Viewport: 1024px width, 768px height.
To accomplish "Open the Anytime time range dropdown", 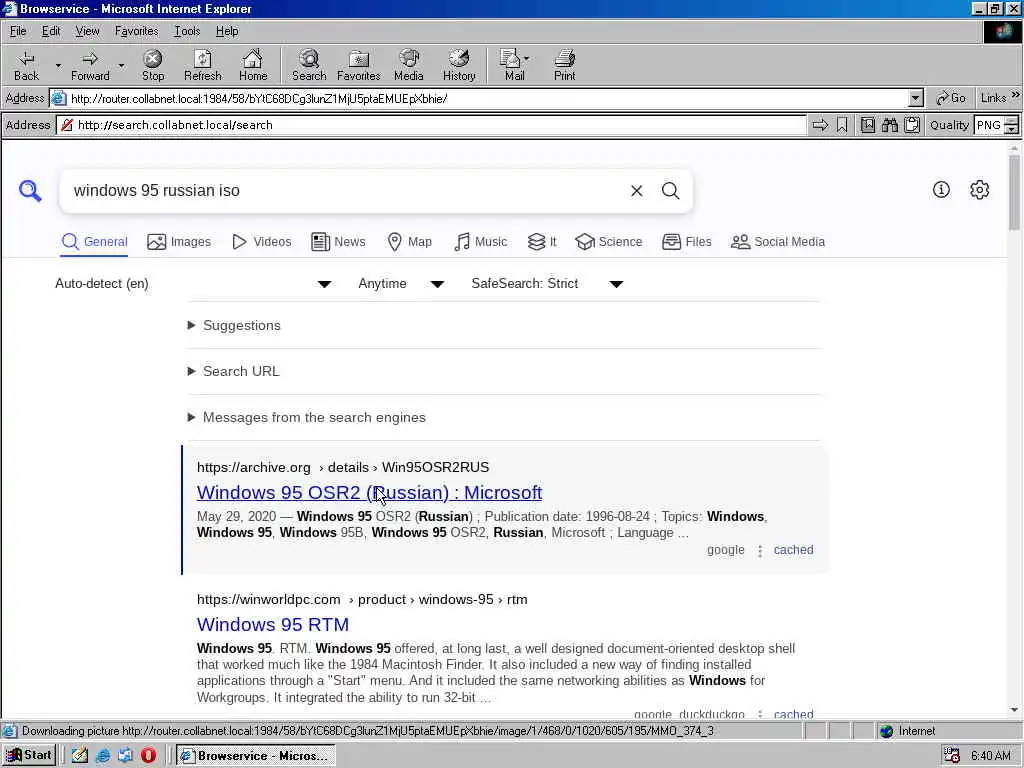I will tap(400, 283).
